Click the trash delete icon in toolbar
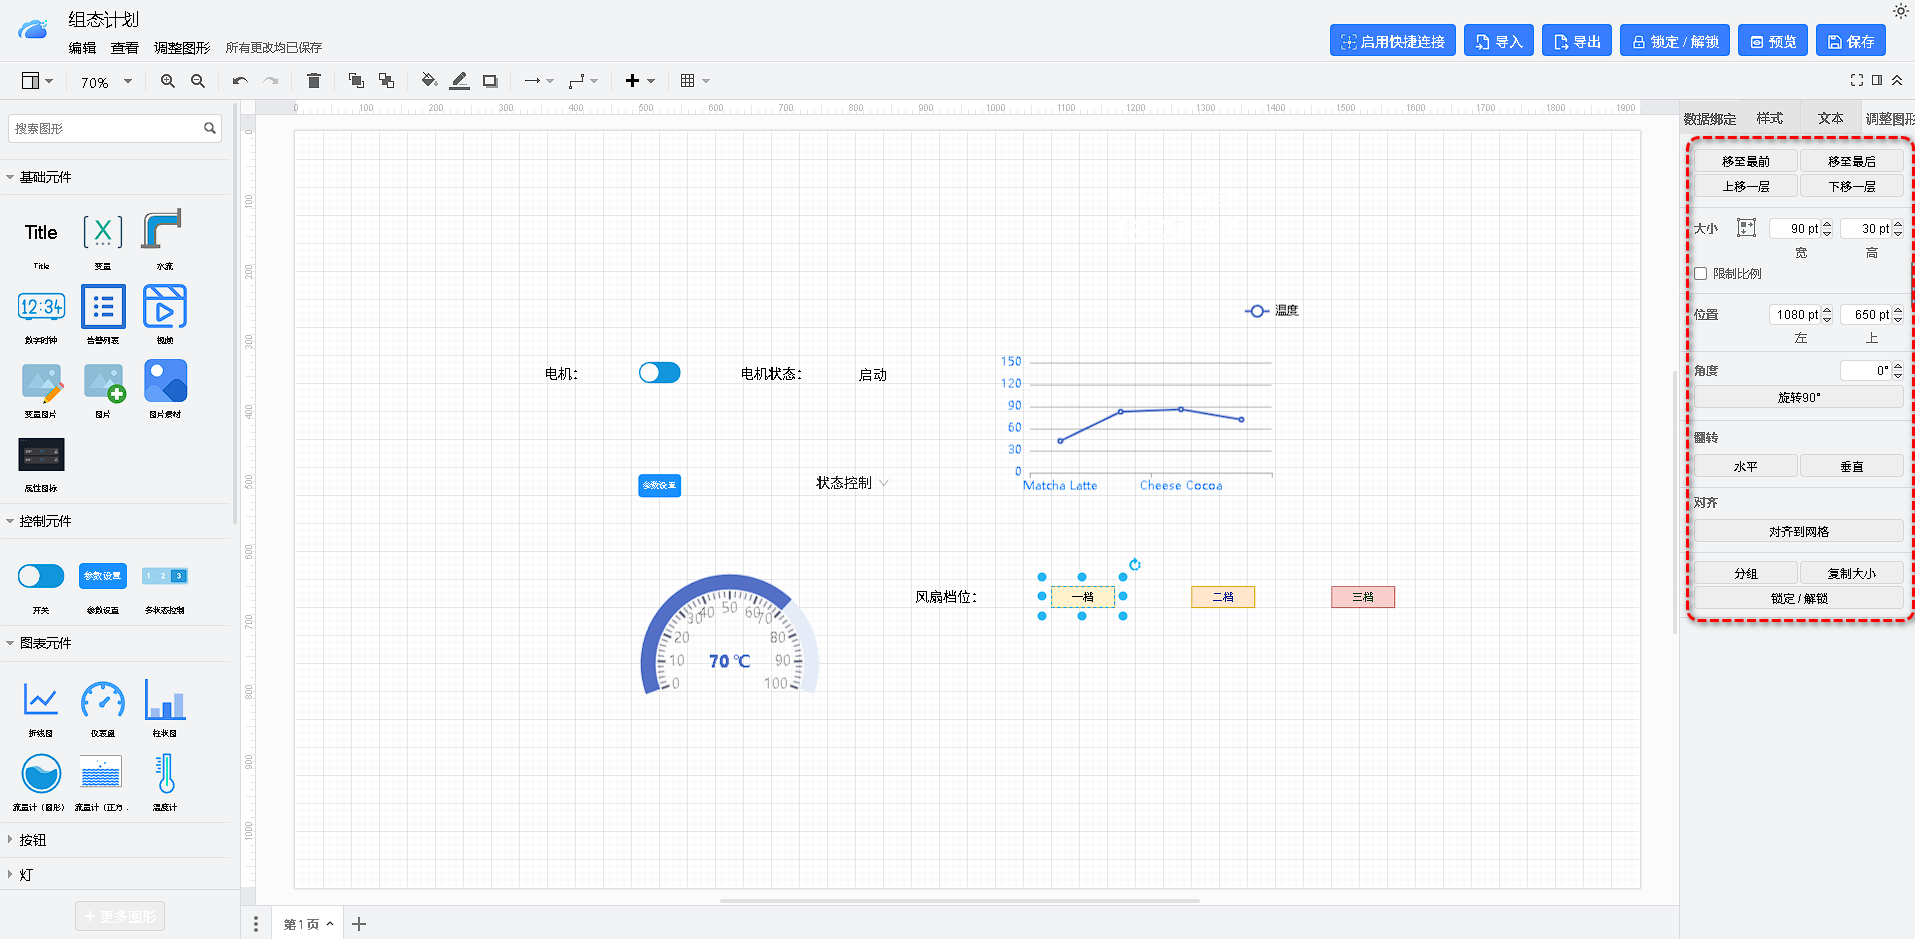 tap(313, 81)
